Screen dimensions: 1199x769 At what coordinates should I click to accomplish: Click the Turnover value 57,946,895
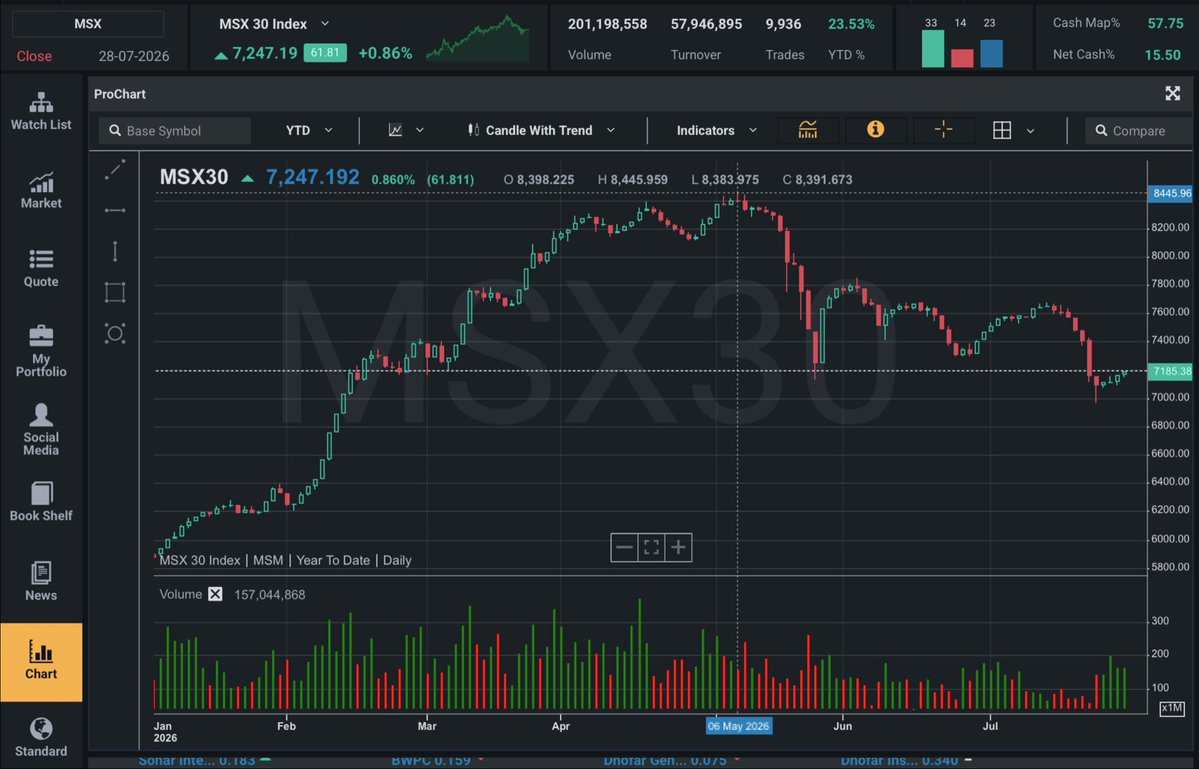point(707,24)
